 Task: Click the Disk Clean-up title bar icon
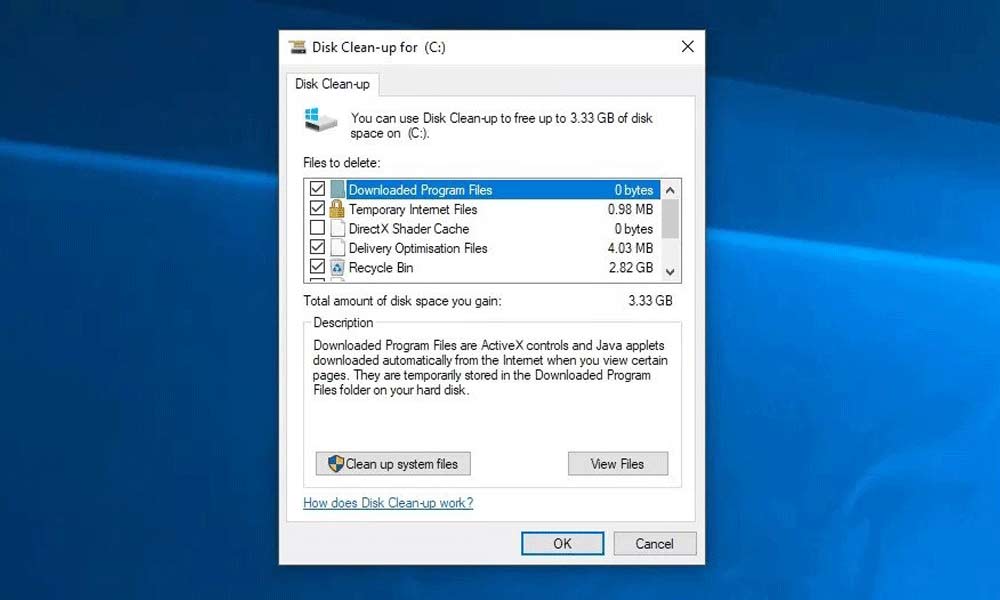tap(297, 47)
